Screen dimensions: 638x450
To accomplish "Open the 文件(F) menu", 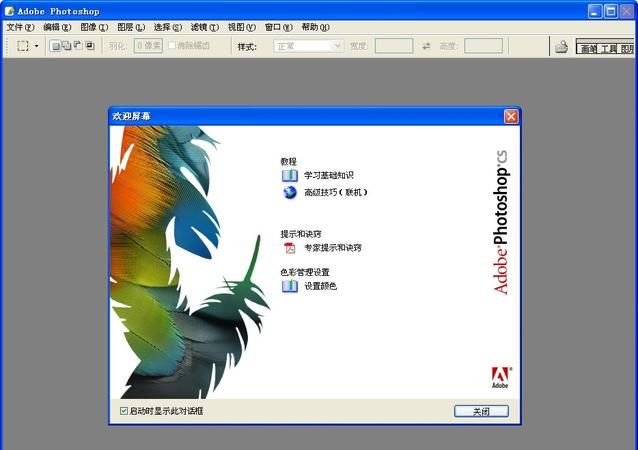I will click(20, 27).
